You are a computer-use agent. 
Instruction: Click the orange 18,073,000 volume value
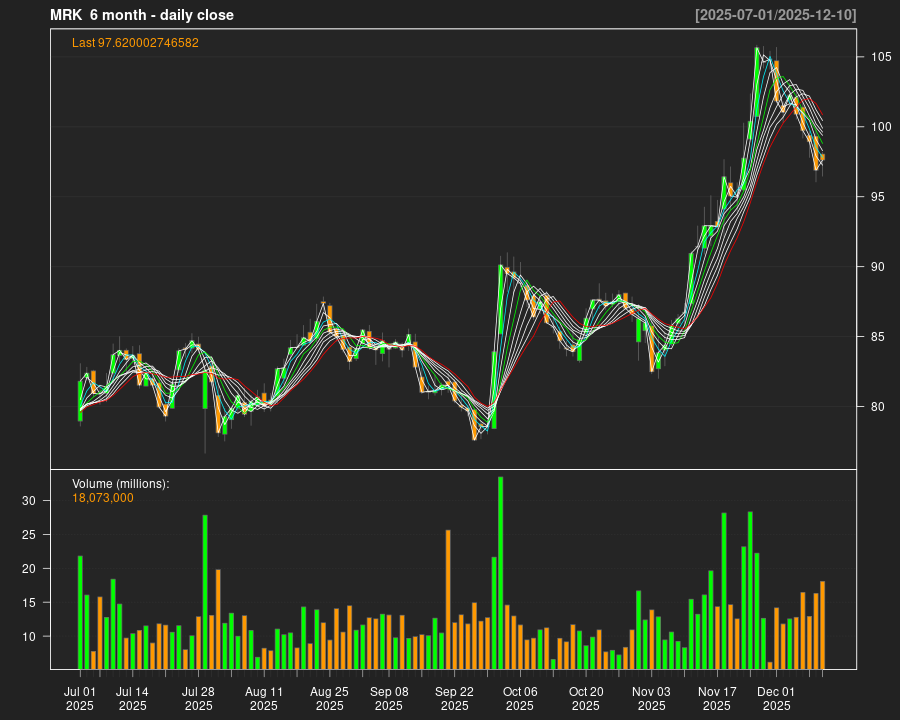103,498
